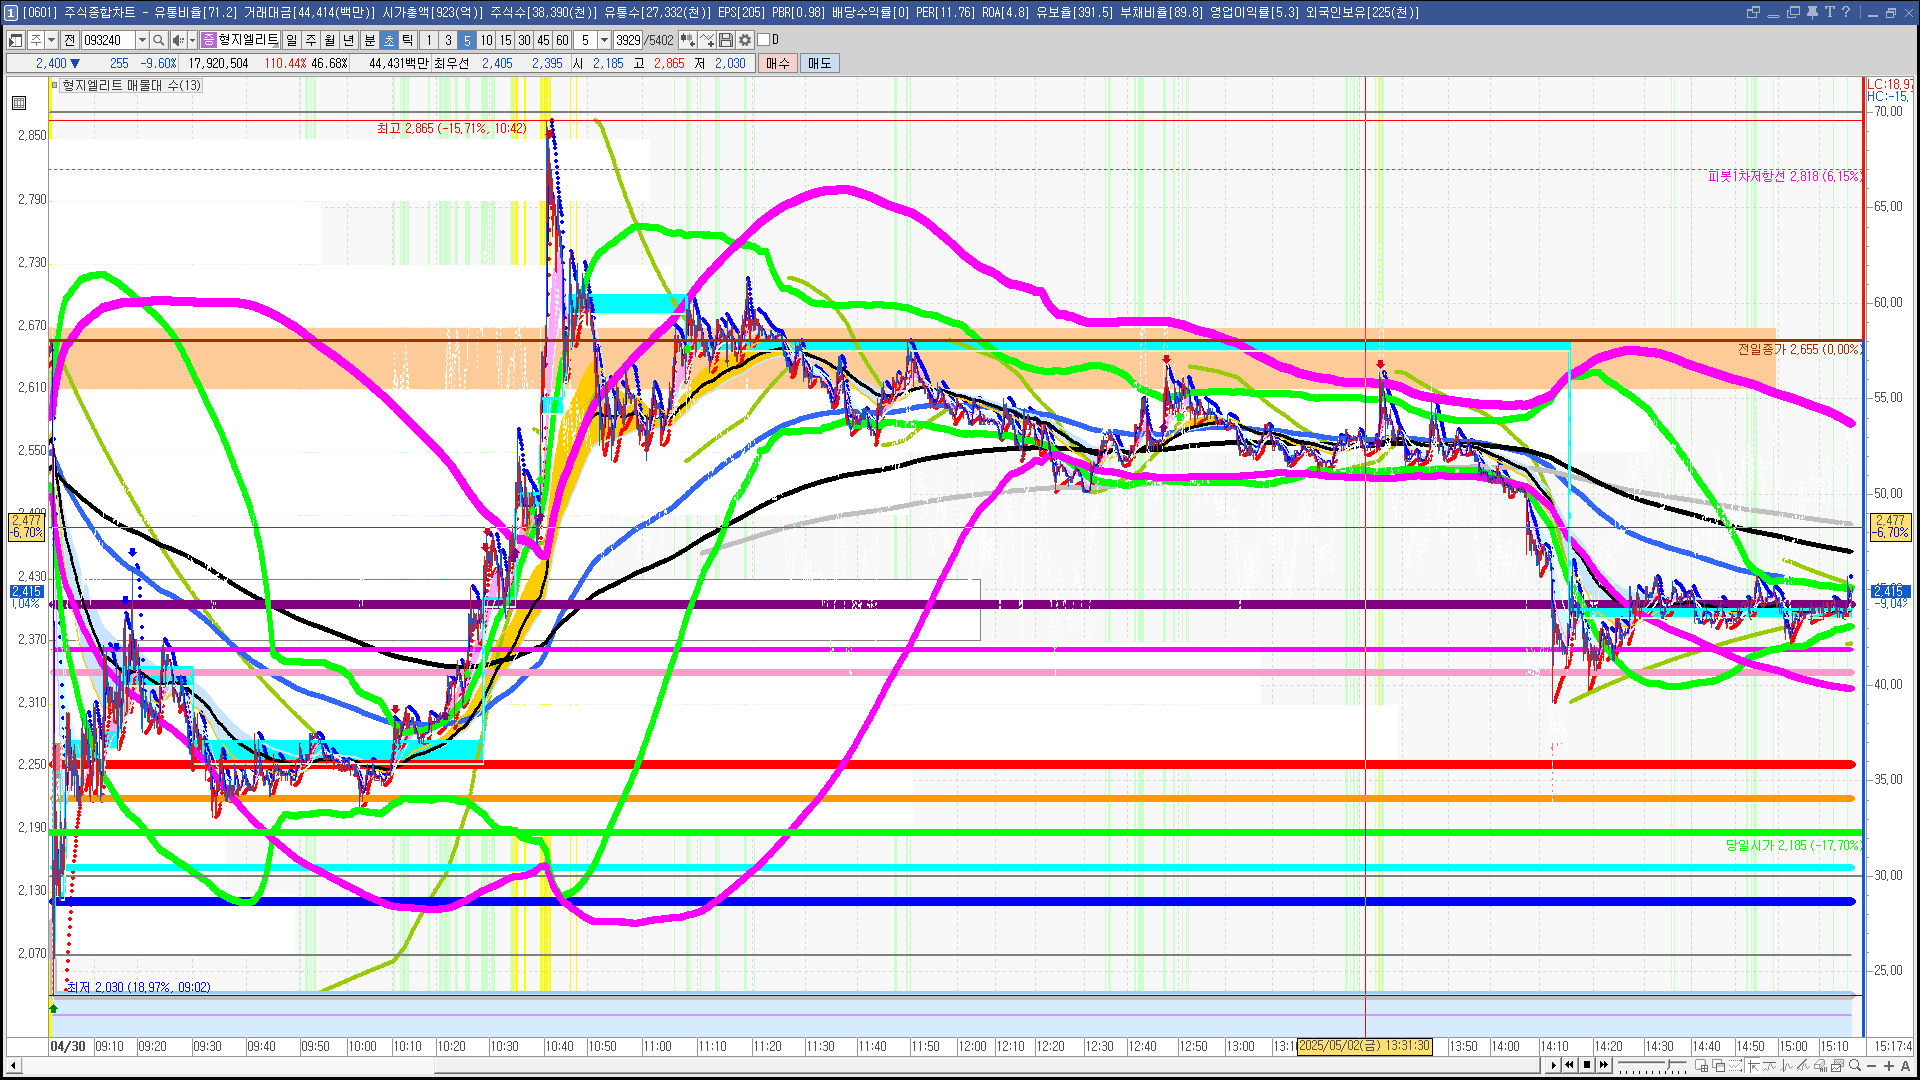Select the 일 (daily) chart period toggle
The image size is (1920, 1080).
click(x=291, y=40)
